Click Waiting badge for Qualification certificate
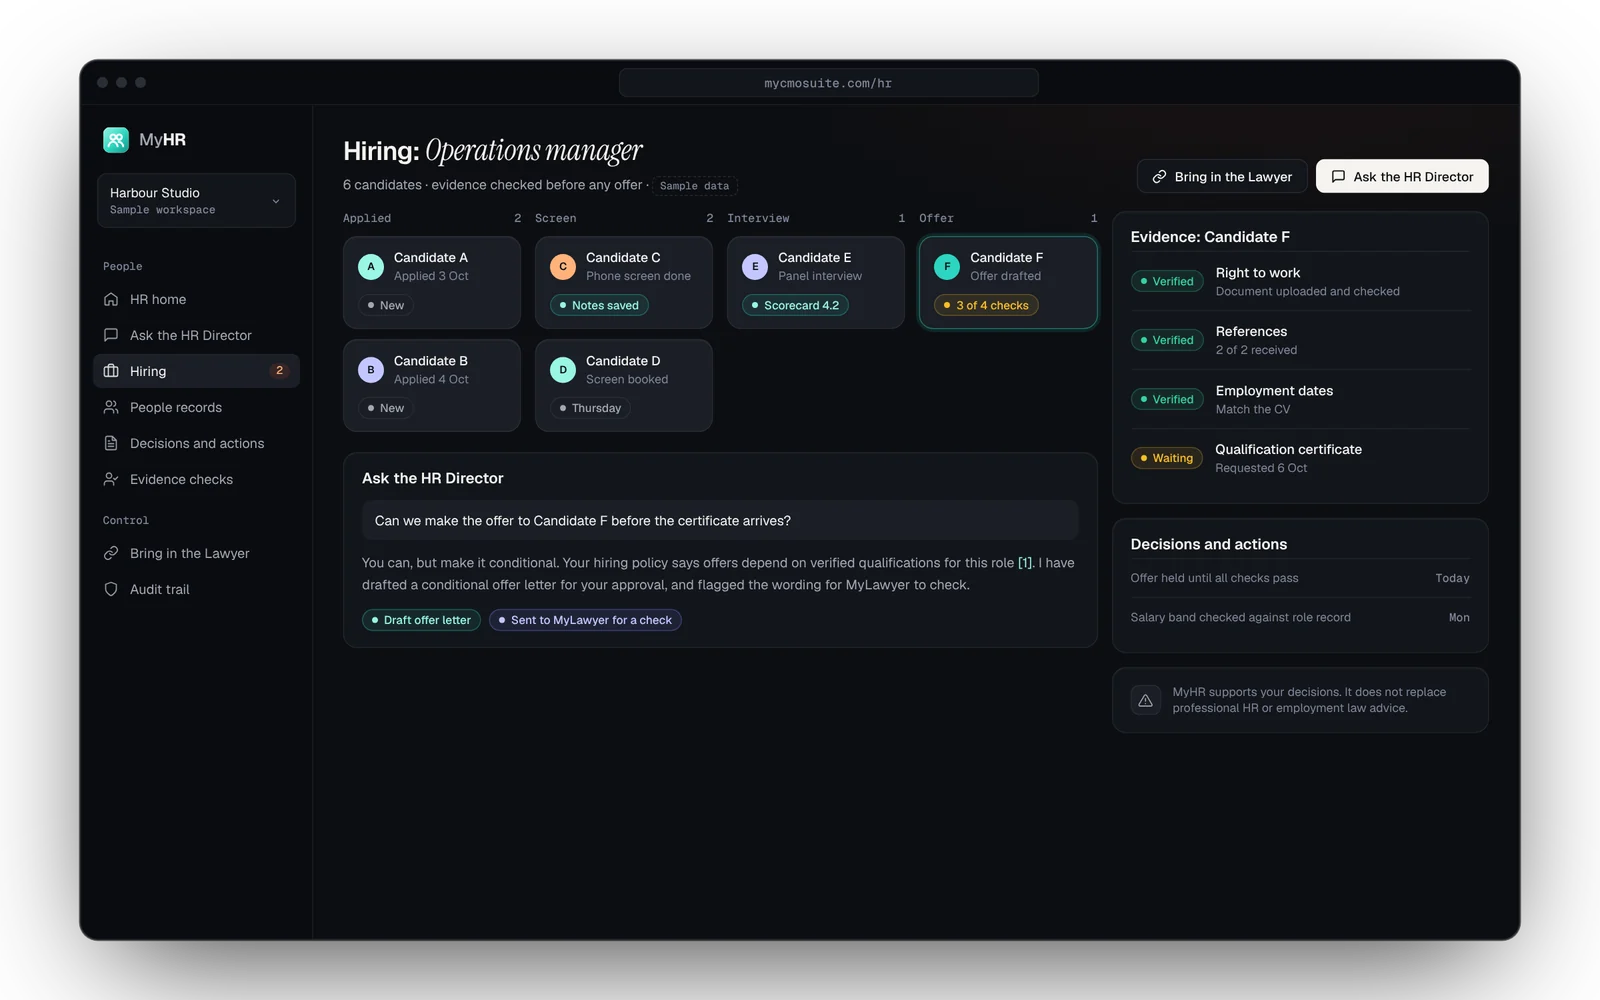 tap(1167, 458)
